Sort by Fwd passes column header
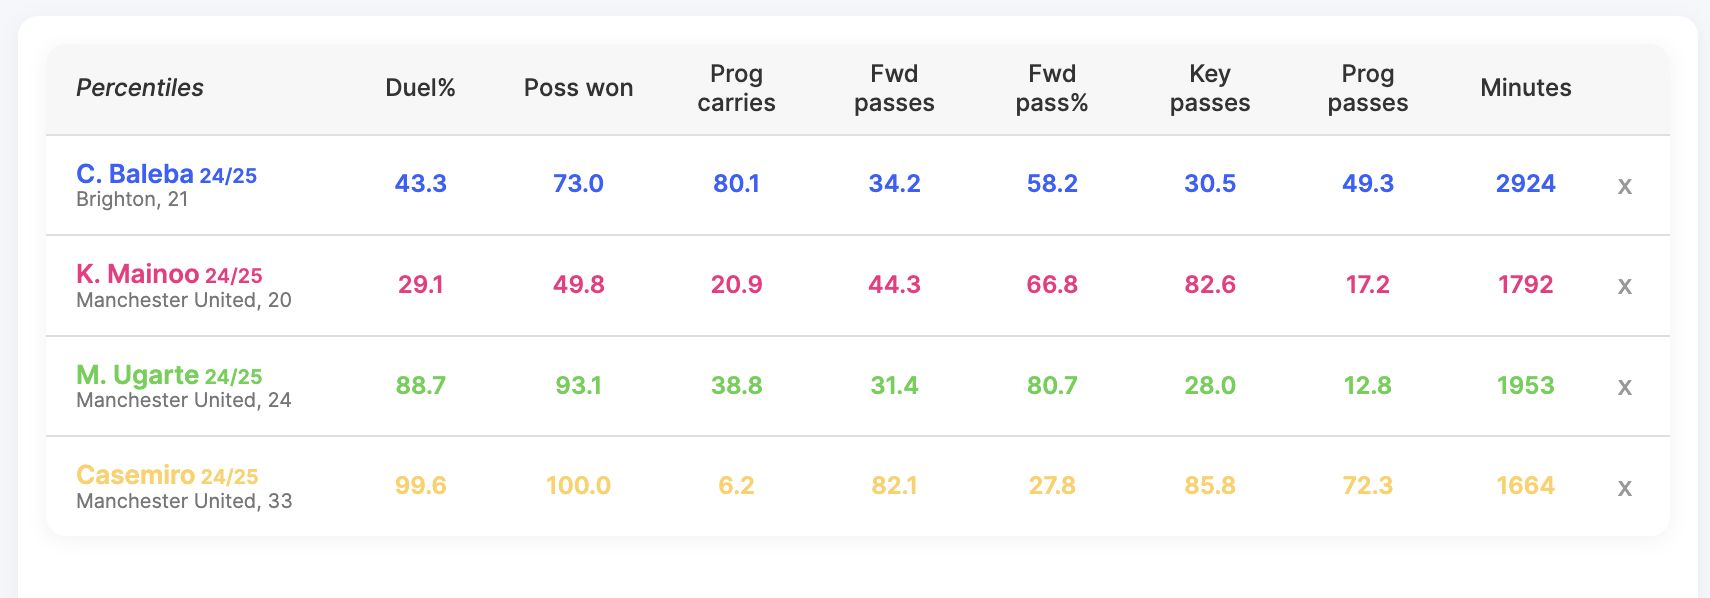 coord(894,88)
